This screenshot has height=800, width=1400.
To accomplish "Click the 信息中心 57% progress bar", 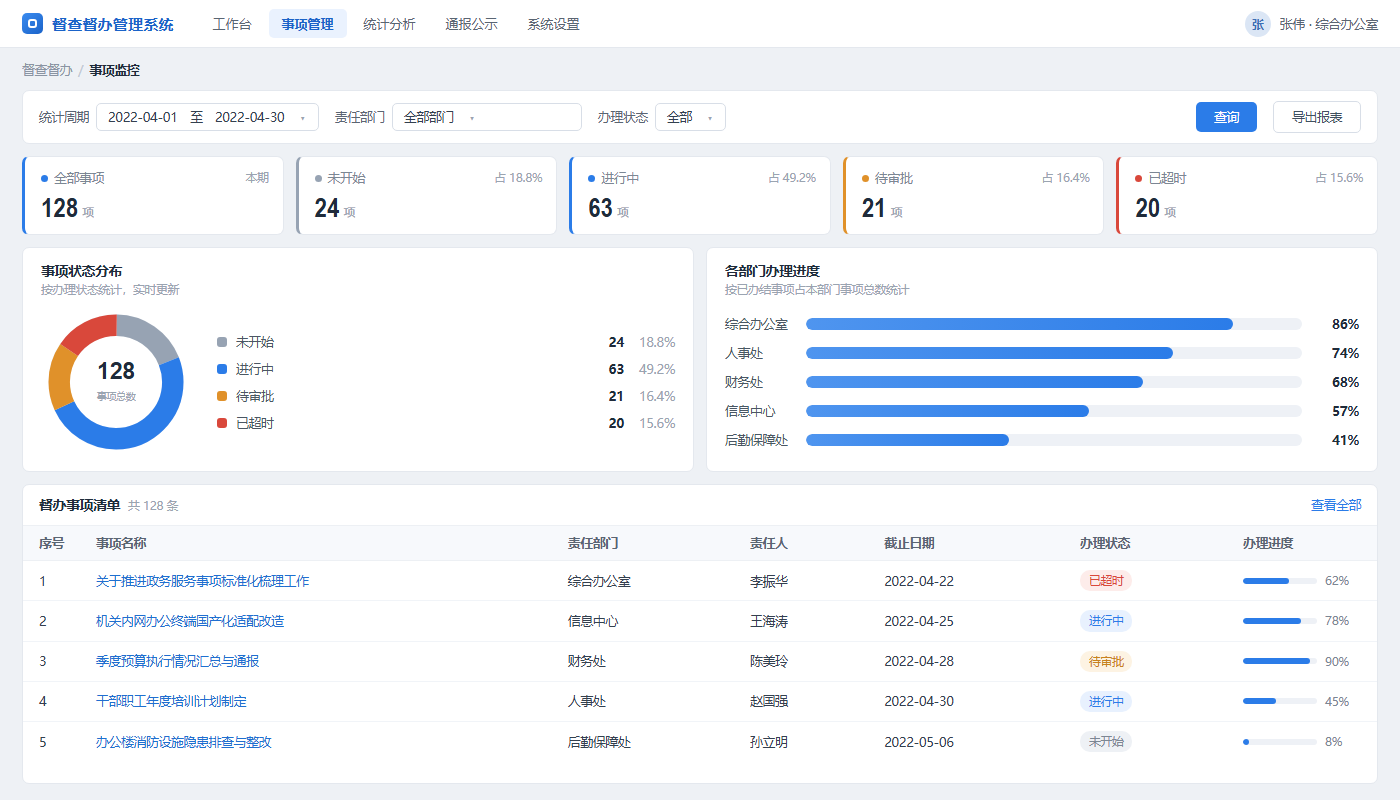I will click(x=1054, y=411).
